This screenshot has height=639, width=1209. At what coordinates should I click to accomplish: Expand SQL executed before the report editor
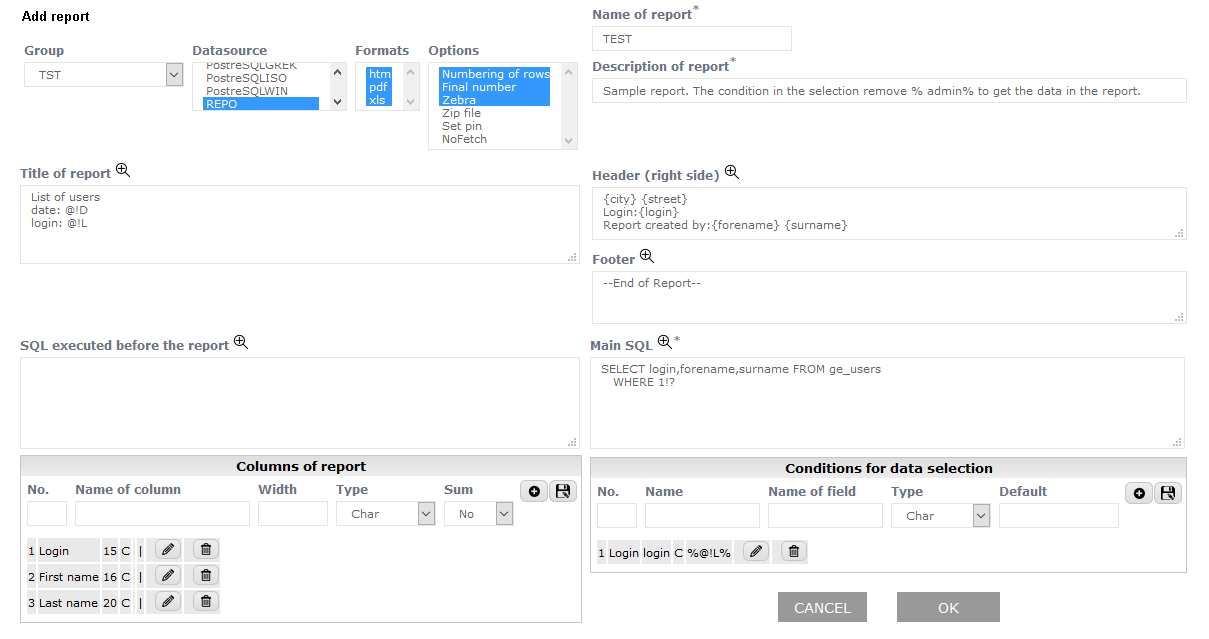[240, 343]
